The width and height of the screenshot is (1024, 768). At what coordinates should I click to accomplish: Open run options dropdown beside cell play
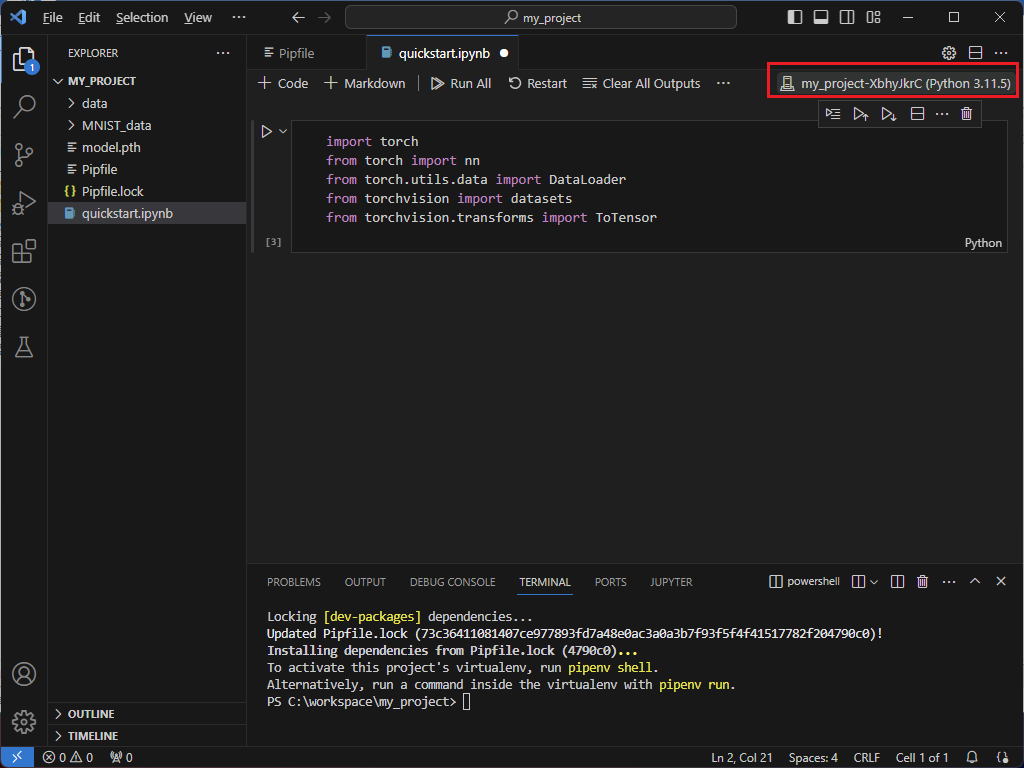(x=283, y=131)
